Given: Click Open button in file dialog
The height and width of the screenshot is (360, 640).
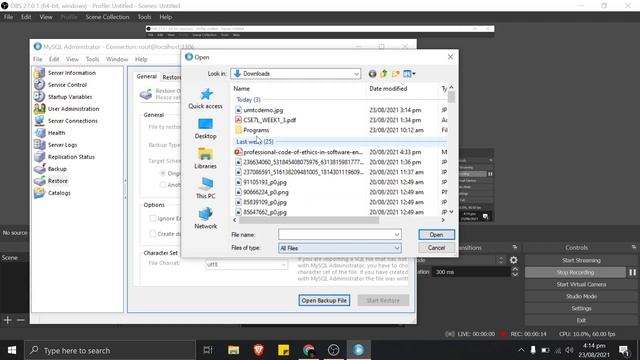Looking at the screenshot, I should tap(436, 235).
